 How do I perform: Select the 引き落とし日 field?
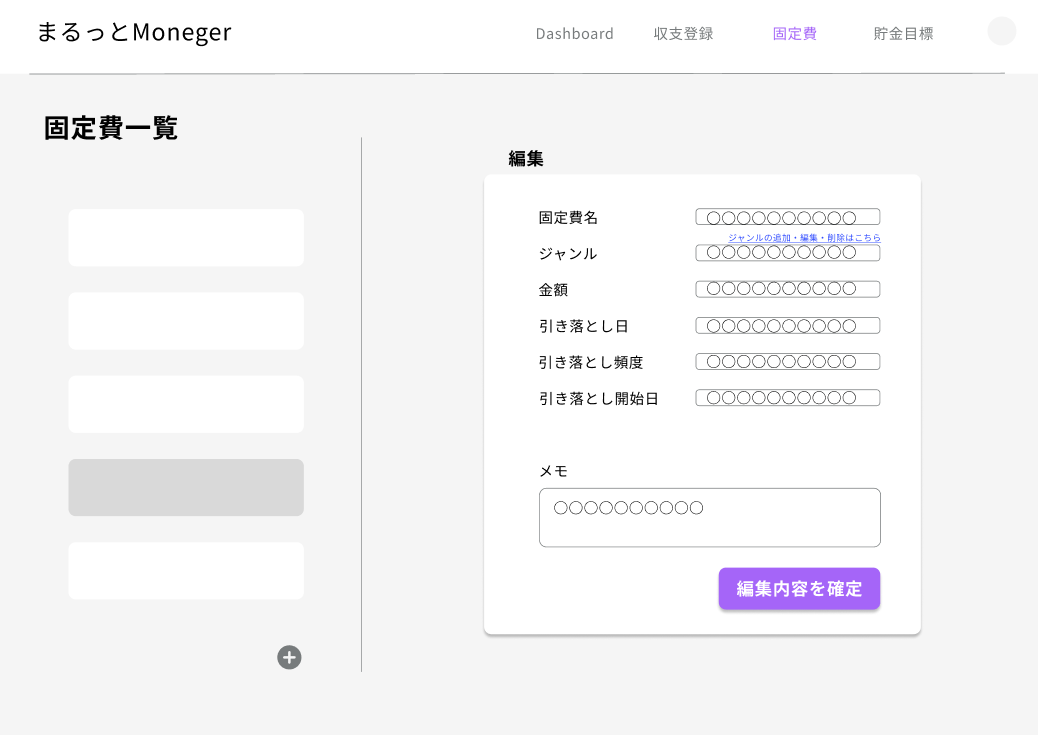pos(788,326)
